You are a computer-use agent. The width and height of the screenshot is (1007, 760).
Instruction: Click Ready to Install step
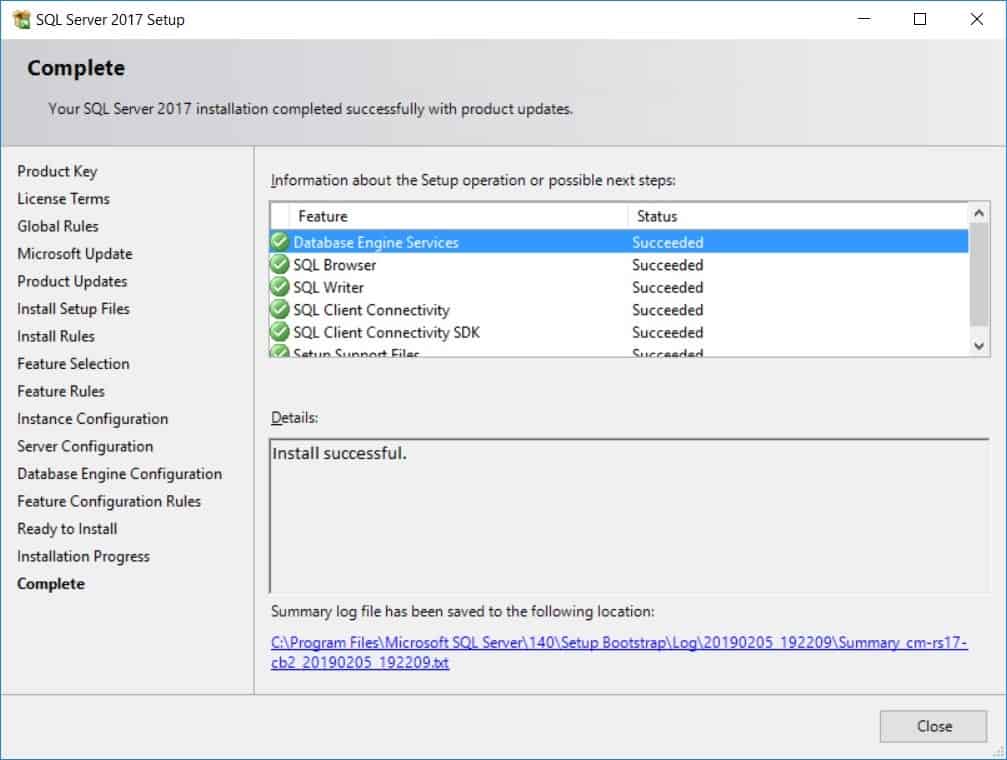pos(67,529)
